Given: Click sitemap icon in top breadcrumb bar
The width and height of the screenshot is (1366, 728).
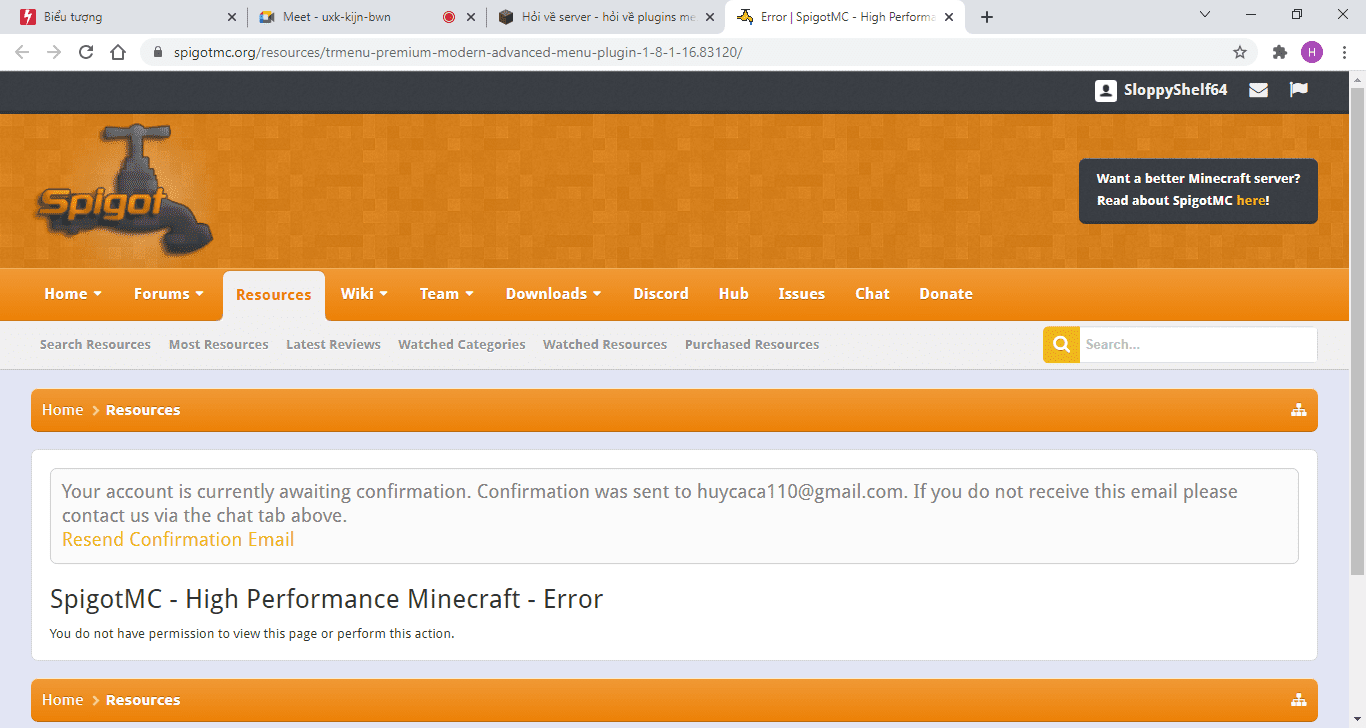Looking at the screenshot, I should point(1298,410).
